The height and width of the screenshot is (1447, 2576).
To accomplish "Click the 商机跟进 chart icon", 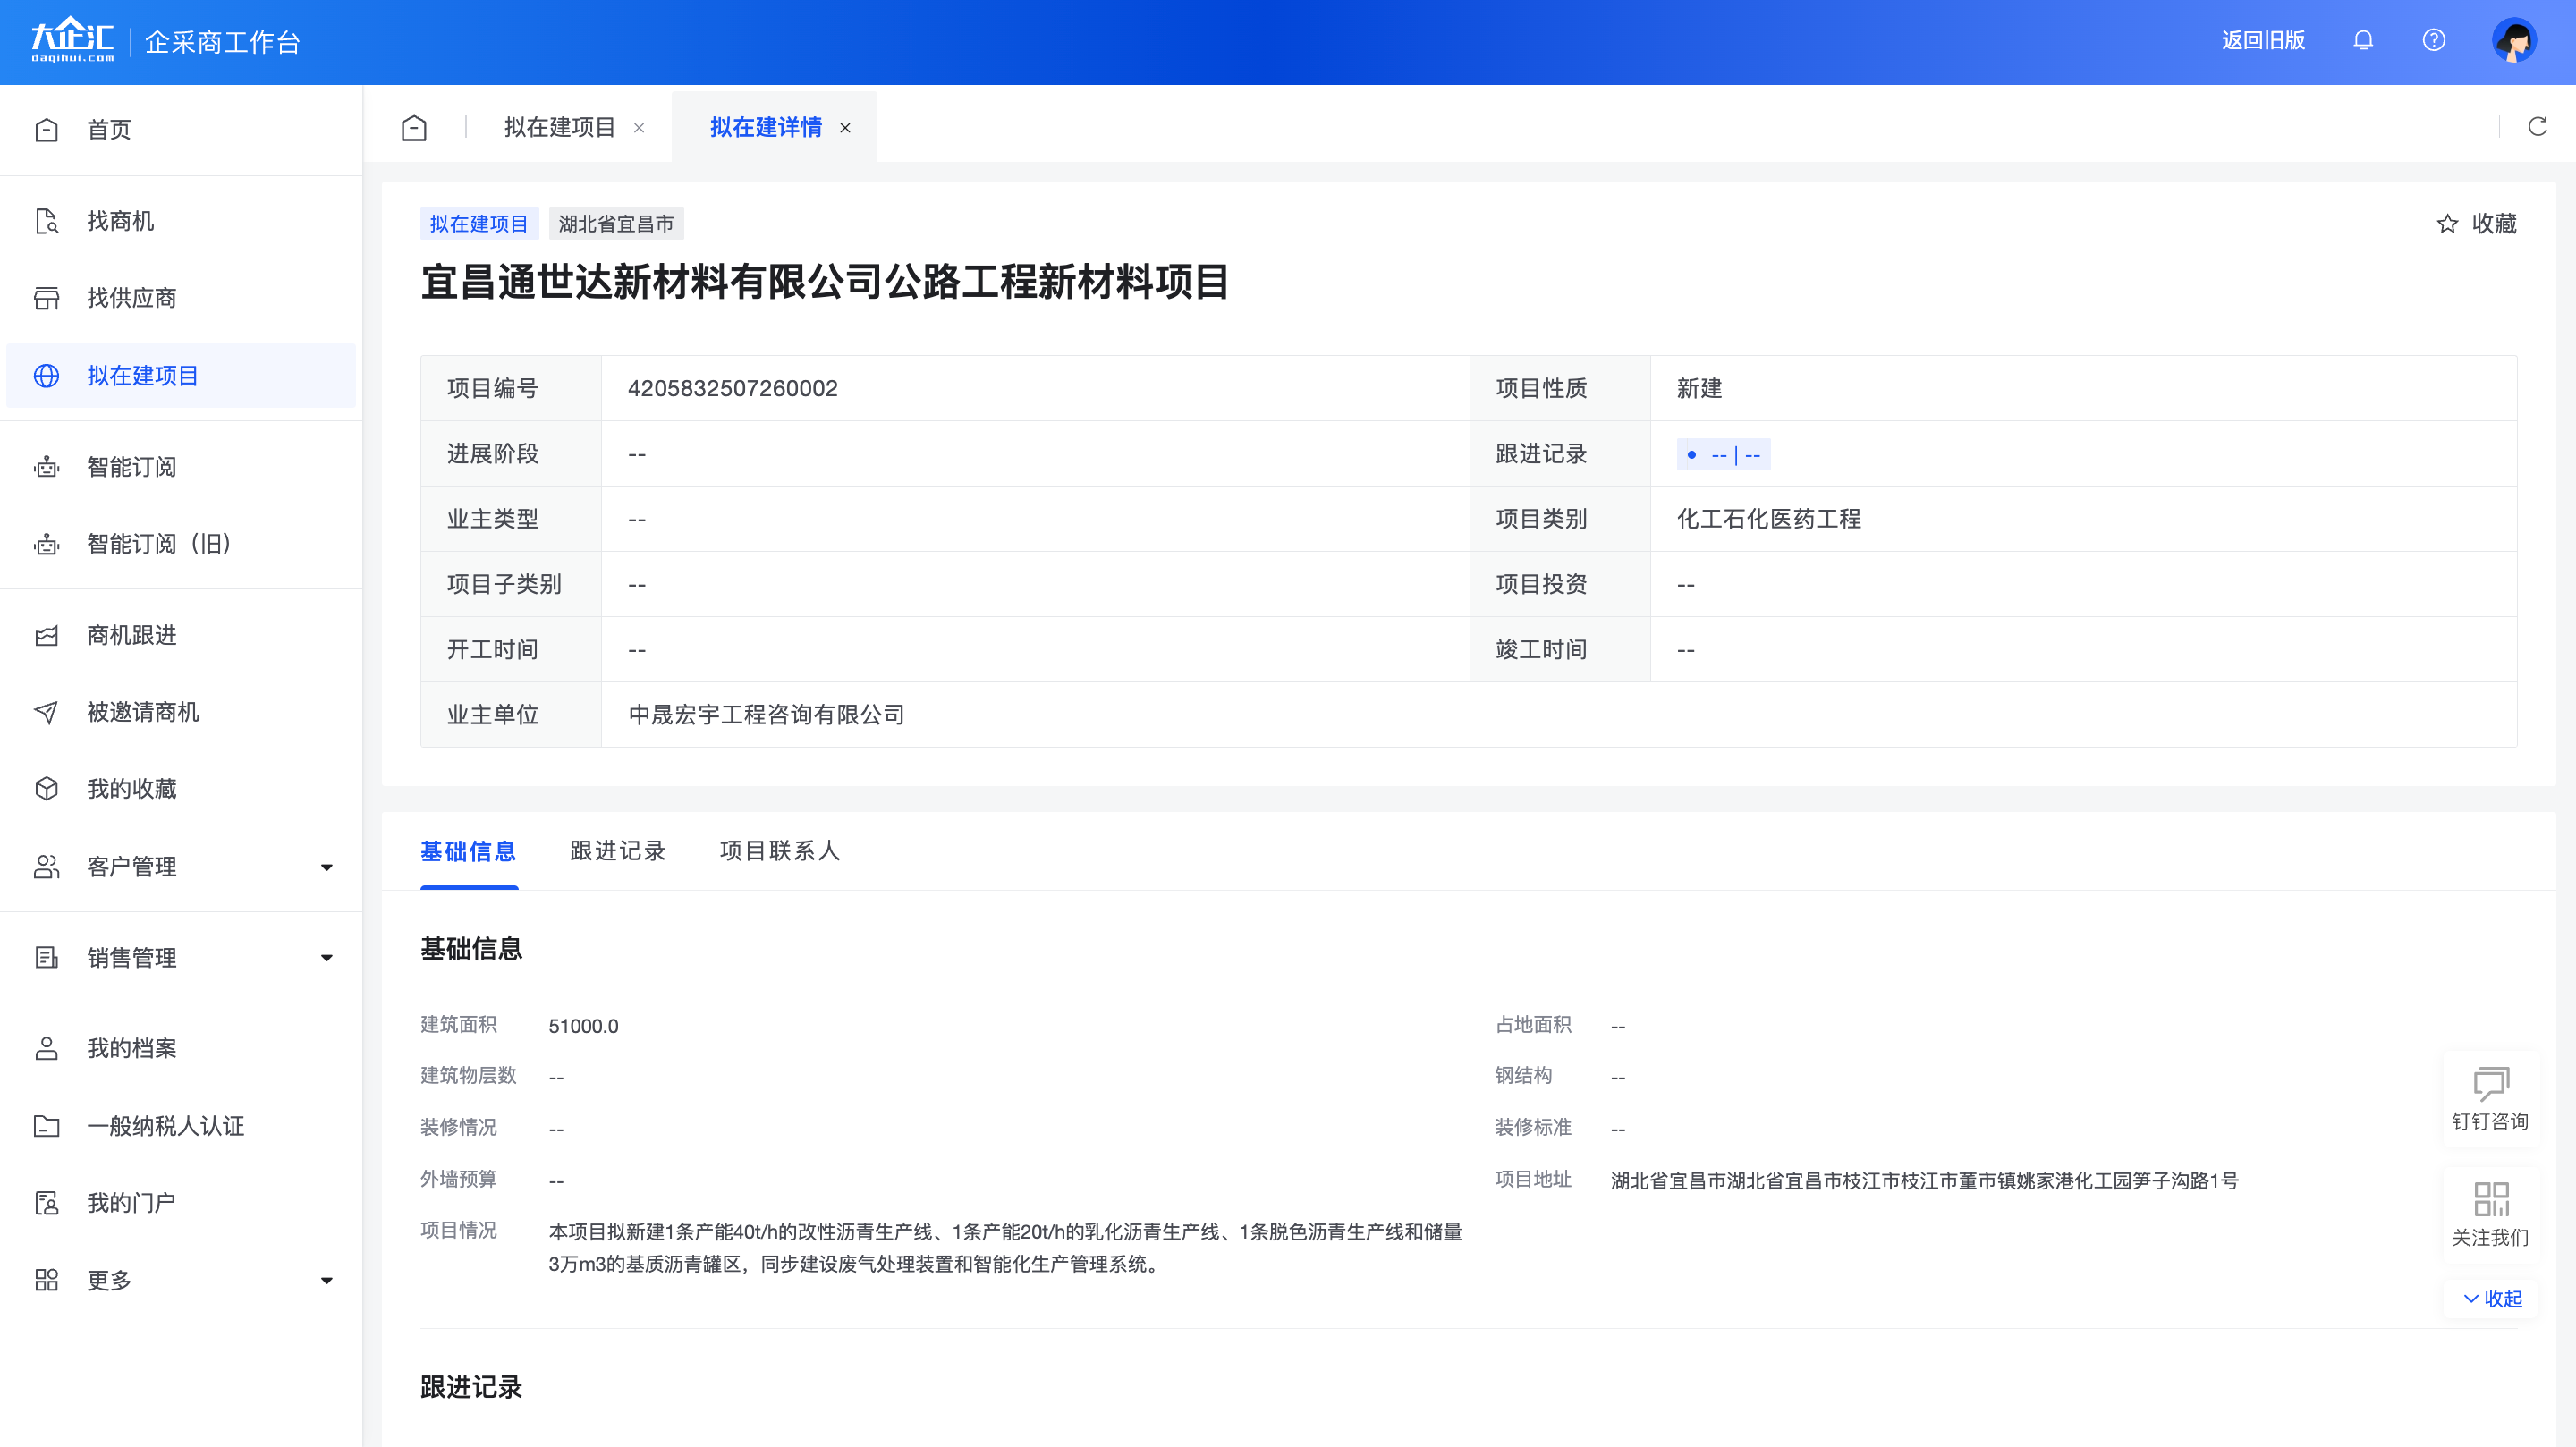I will (46, 635).
